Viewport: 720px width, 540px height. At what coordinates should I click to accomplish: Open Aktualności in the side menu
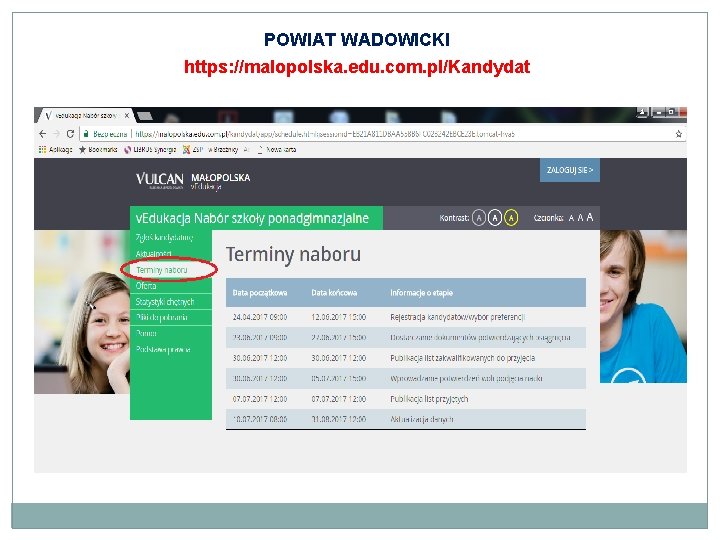(x=153, y=253)
